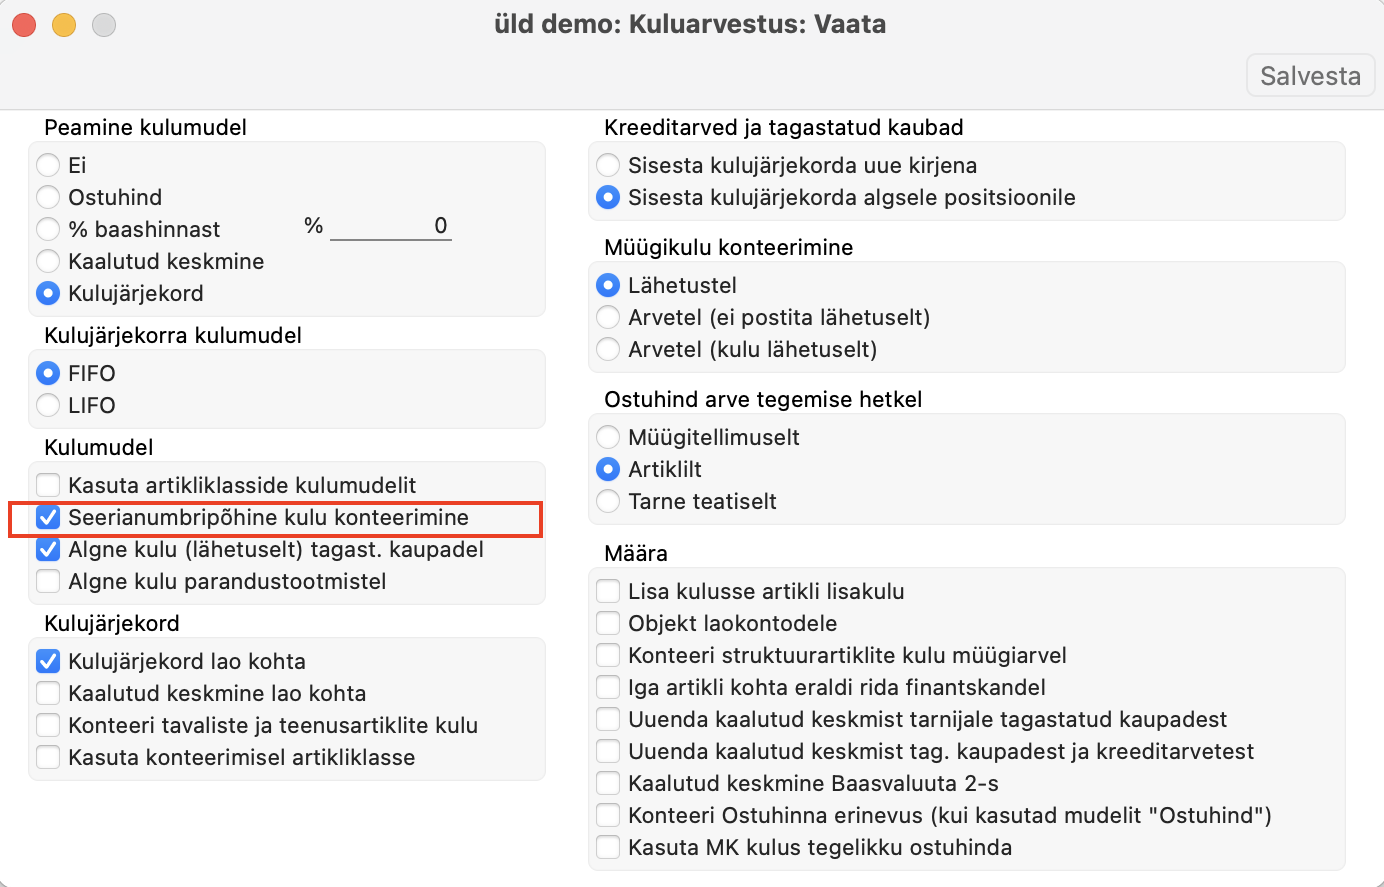Click the % baashinnast percentage field
This screenshot has height=887, width=1384.
click(x=391, y=226)
